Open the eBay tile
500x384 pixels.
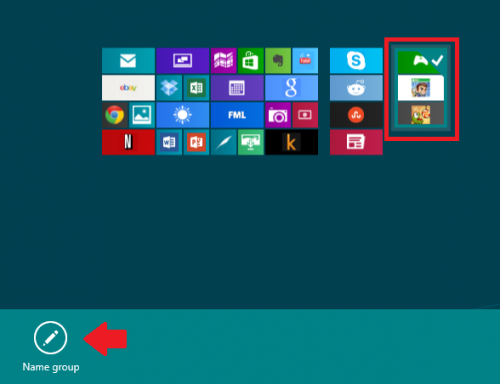click(128, 88)
